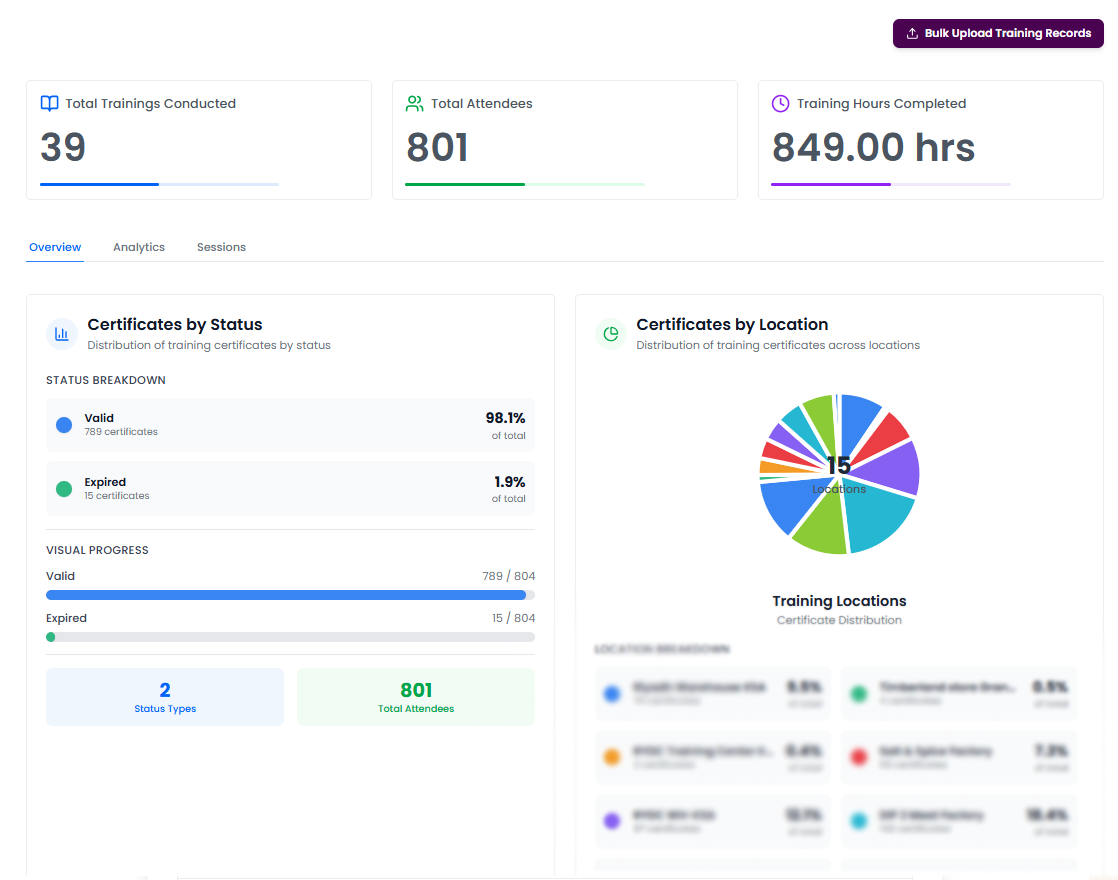Screen dimensions: 1118x880
Task: Open the Total Trainings Conducted card
Action: click(x=199, y=140)
